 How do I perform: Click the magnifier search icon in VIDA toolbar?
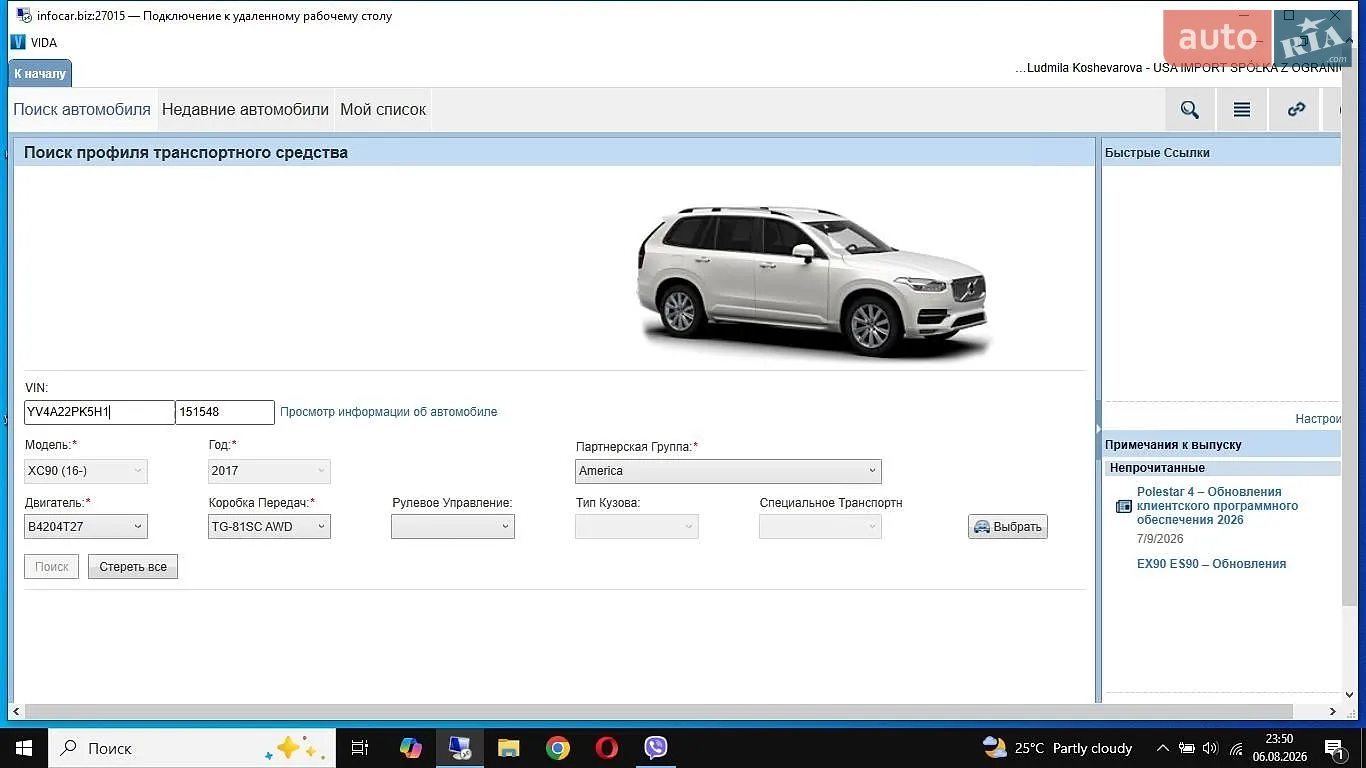pyautogui.click(x=1189, y=110)
